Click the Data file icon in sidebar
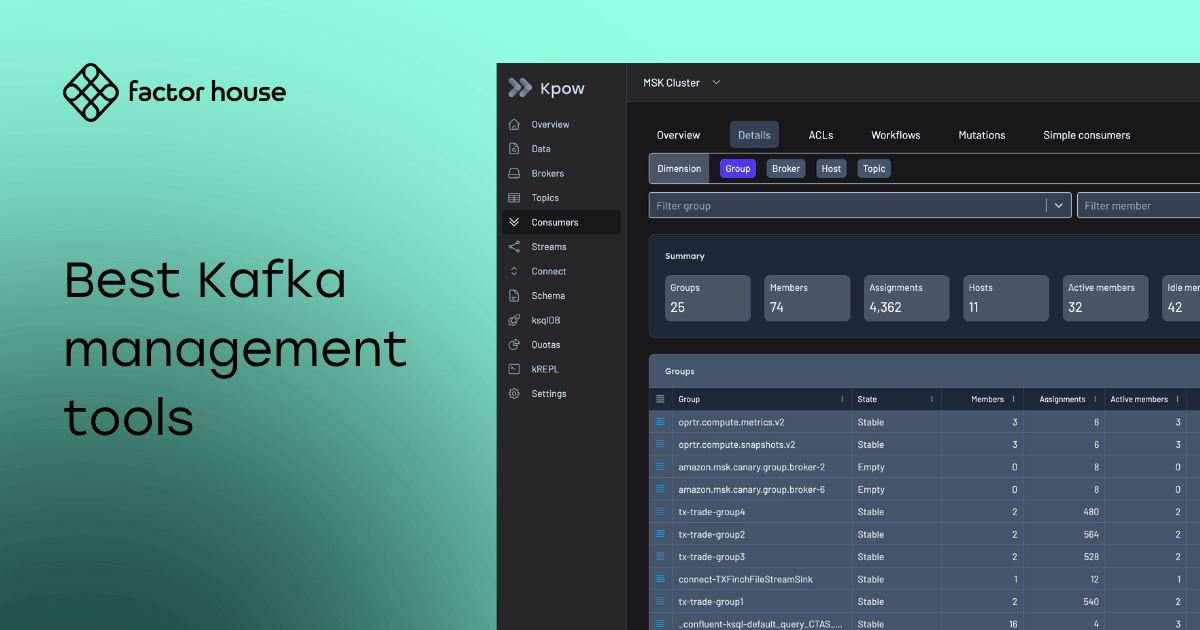Screen dimensions: 1200x630 (x=514, y=149)
